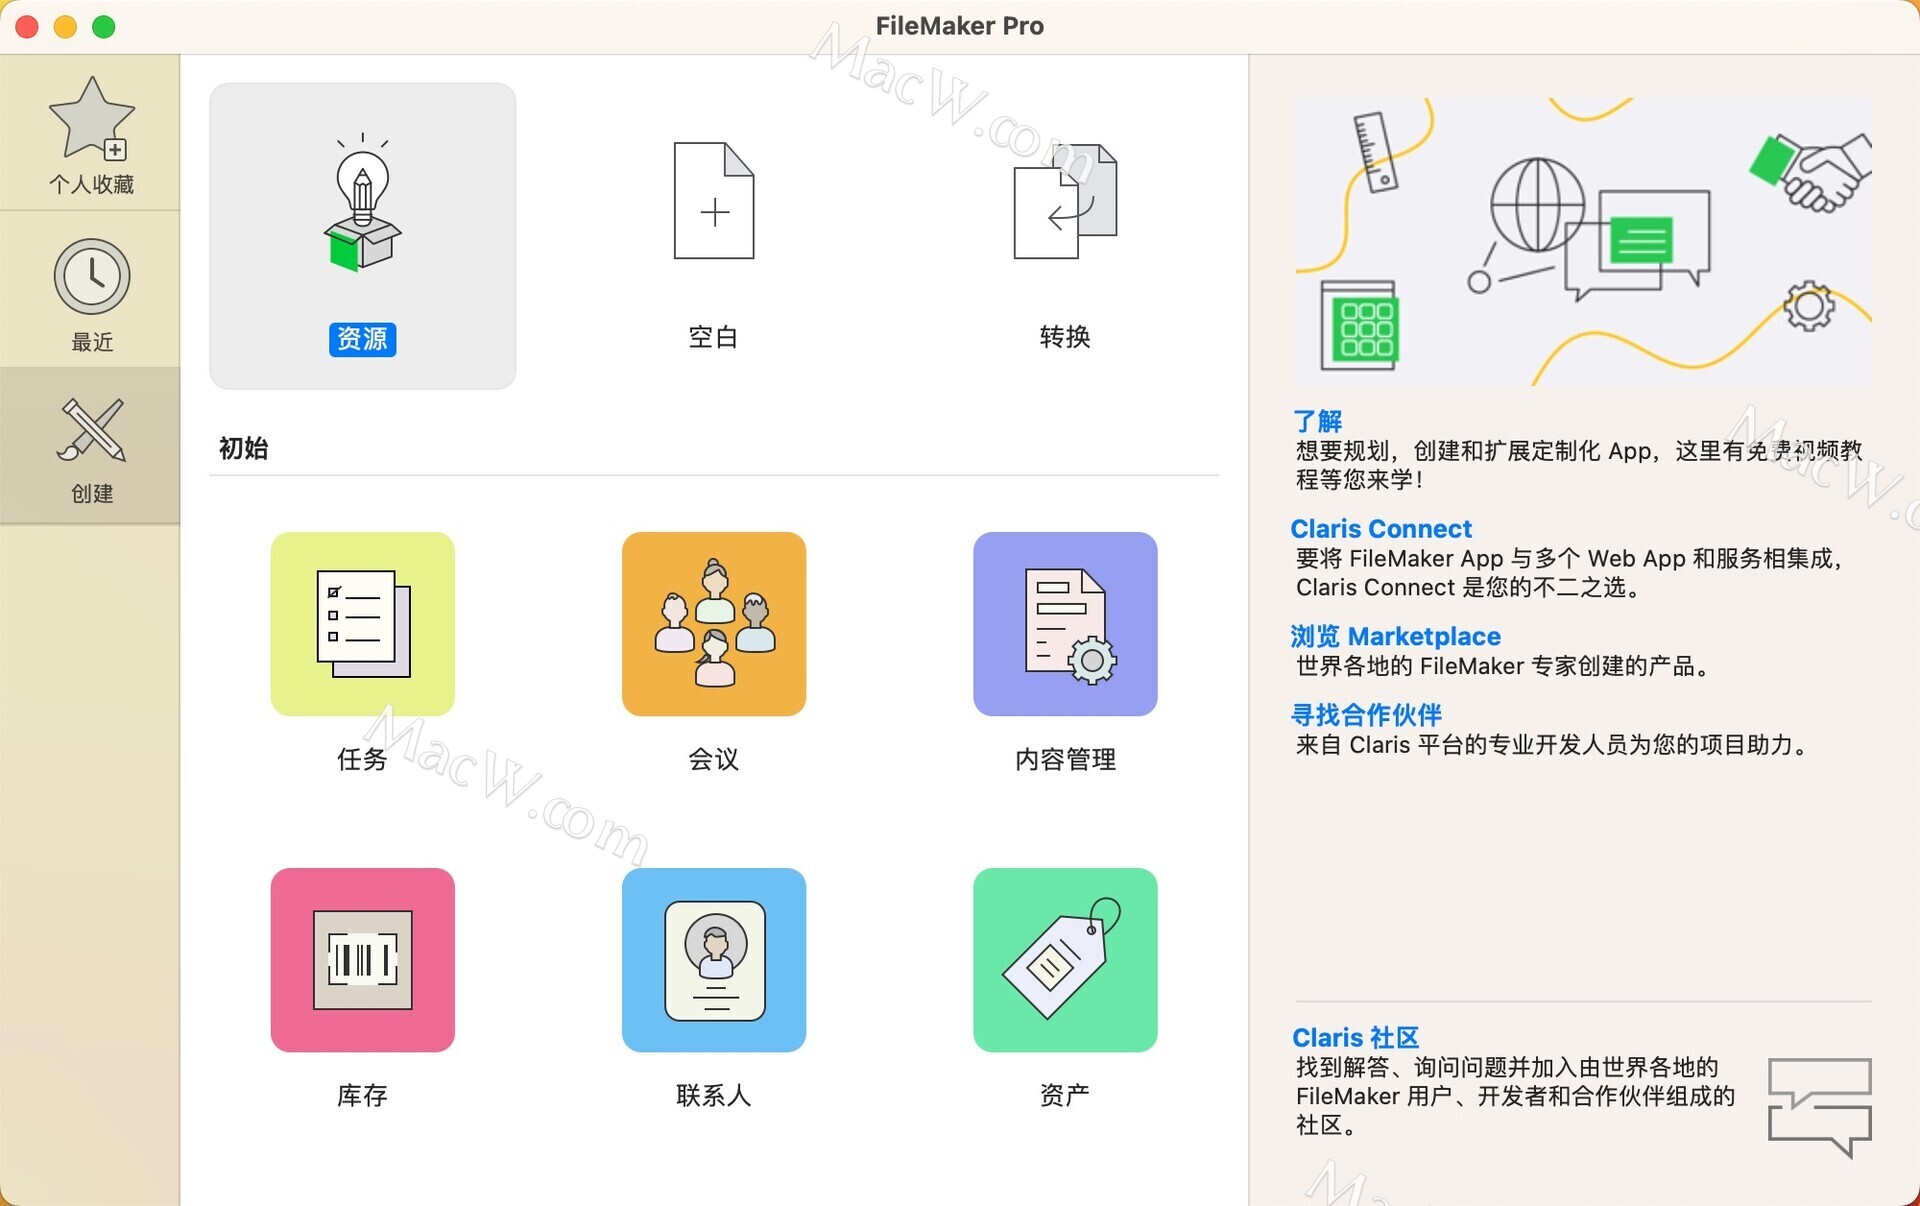Click the 转换 label text
The image size is (1920, 1206).
tap(1065, 337)
